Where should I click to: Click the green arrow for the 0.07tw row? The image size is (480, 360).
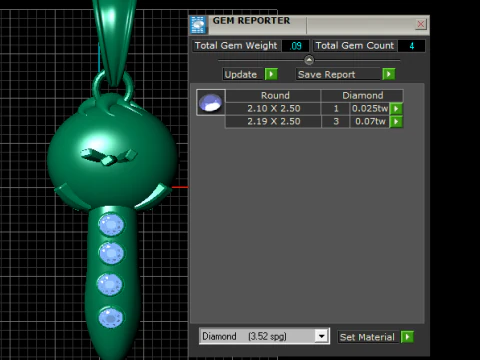[x=396, y=122]
